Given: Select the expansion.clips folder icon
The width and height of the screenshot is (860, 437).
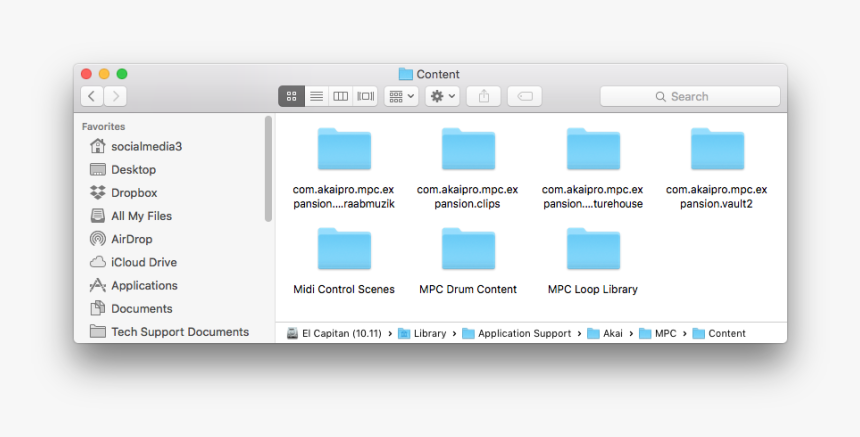Looking at the screenshot, I should point(468,149).
